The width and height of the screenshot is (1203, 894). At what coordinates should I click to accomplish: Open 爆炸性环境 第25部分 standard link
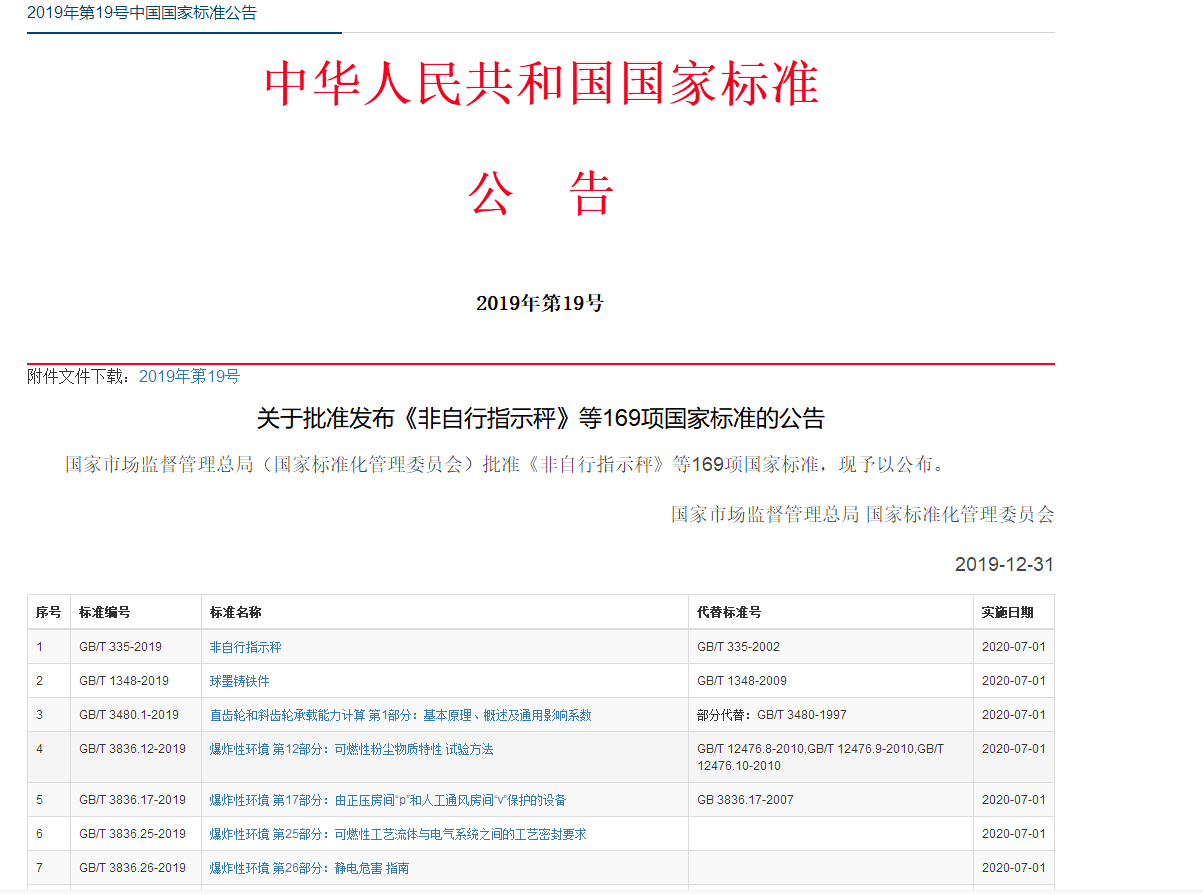(397, 834)
